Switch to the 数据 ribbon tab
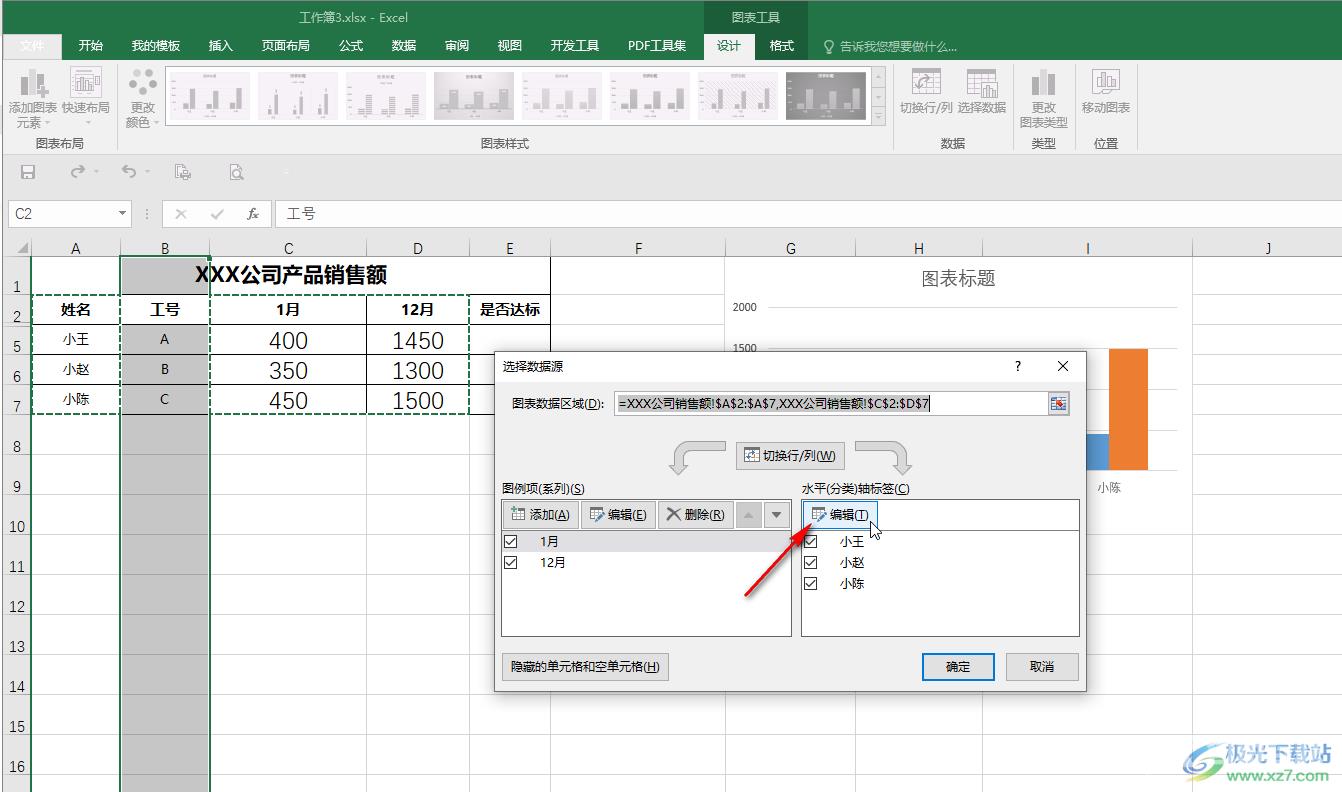This screenshot has height=792, width=1342. tap(404, 46)
